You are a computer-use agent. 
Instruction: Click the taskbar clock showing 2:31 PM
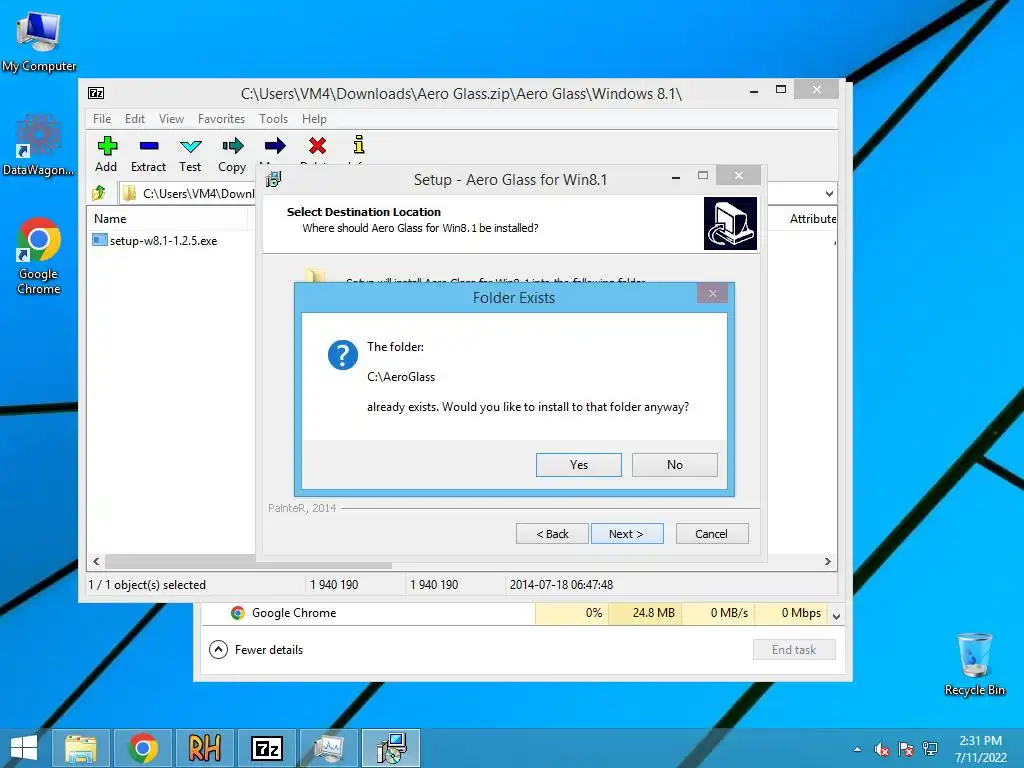(980, 749)
